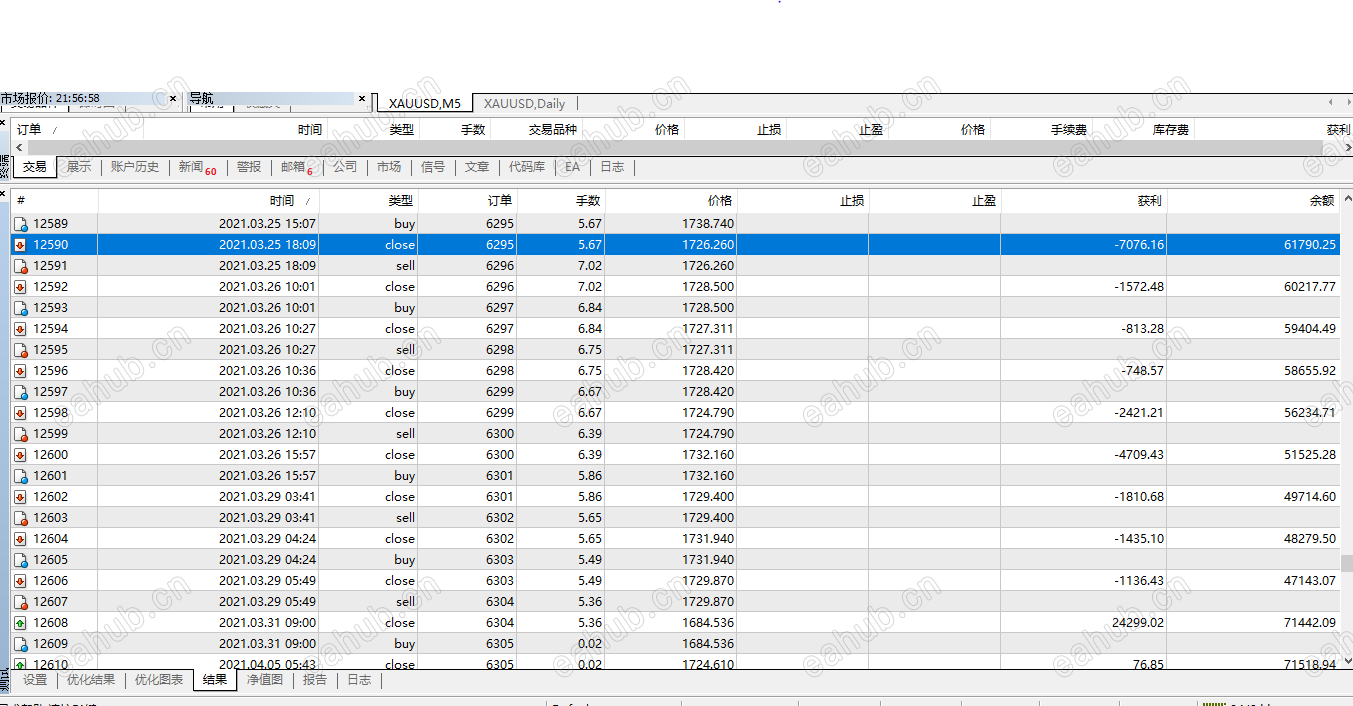Viewport: 1353px width, 706px height.
Task: Click the sell icon in row 12607
Action: click(x=19, y=602)
